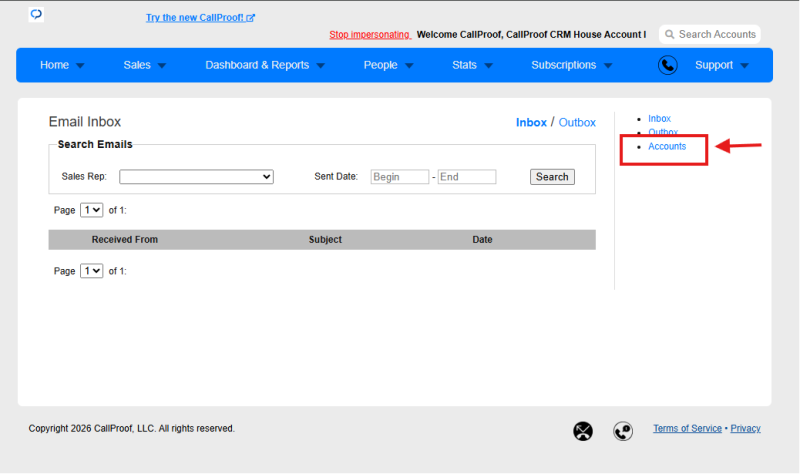Viewport: 800px width, 474px height.
Task: Click the Email Inbox heading
Action: coord(85,122)
